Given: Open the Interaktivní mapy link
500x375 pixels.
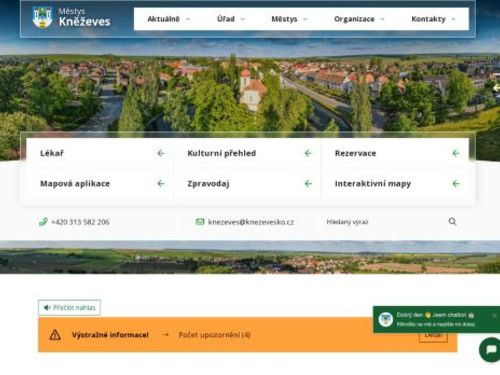Looking at the screenshot, I should [395, 184].
